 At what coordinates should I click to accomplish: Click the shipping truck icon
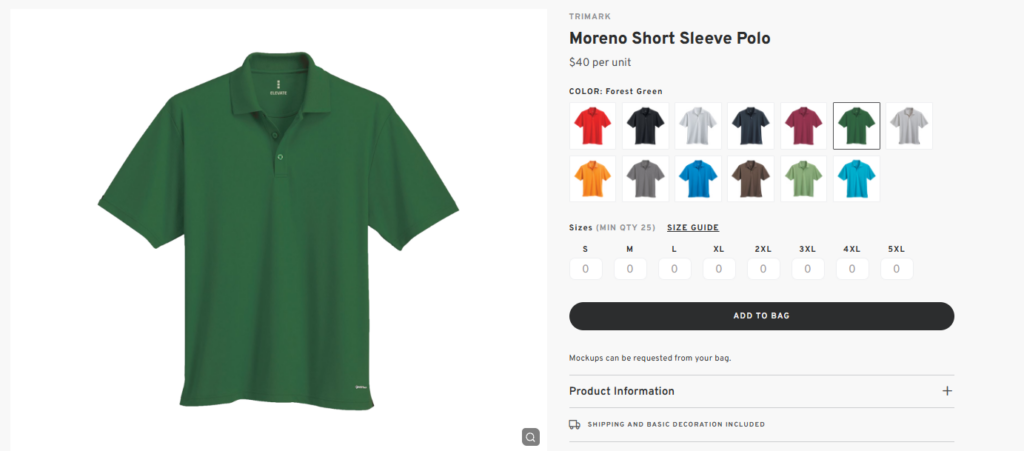coord(575,424)
